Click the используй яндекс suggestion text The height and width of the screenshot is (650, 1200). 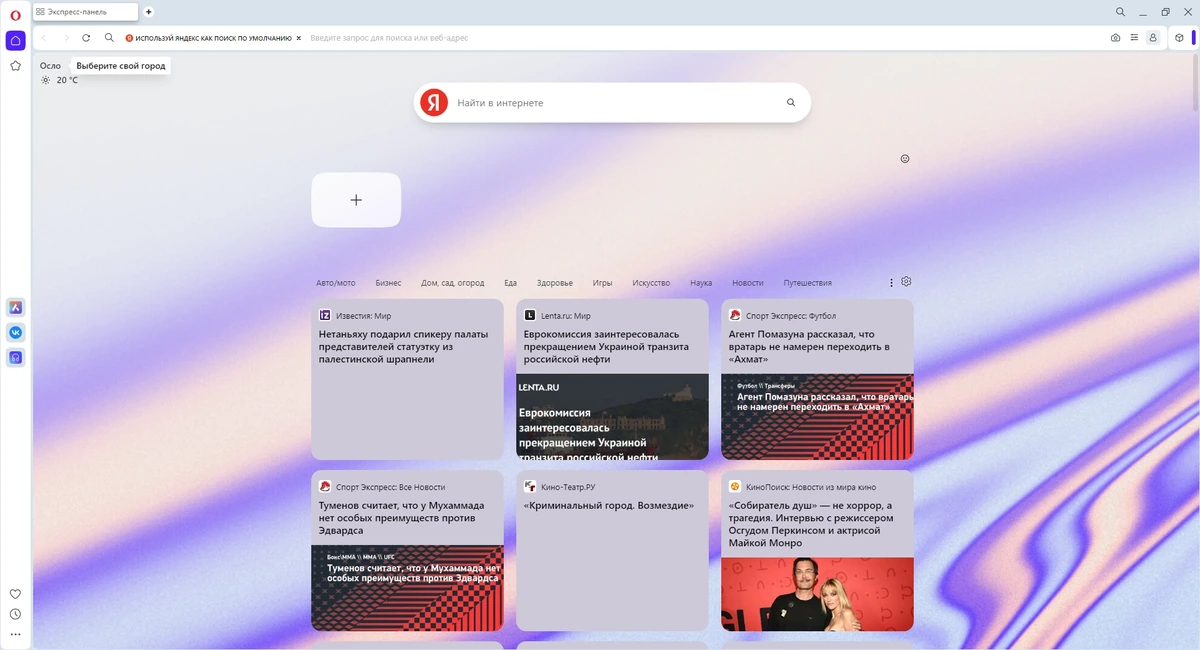[213, 38]
